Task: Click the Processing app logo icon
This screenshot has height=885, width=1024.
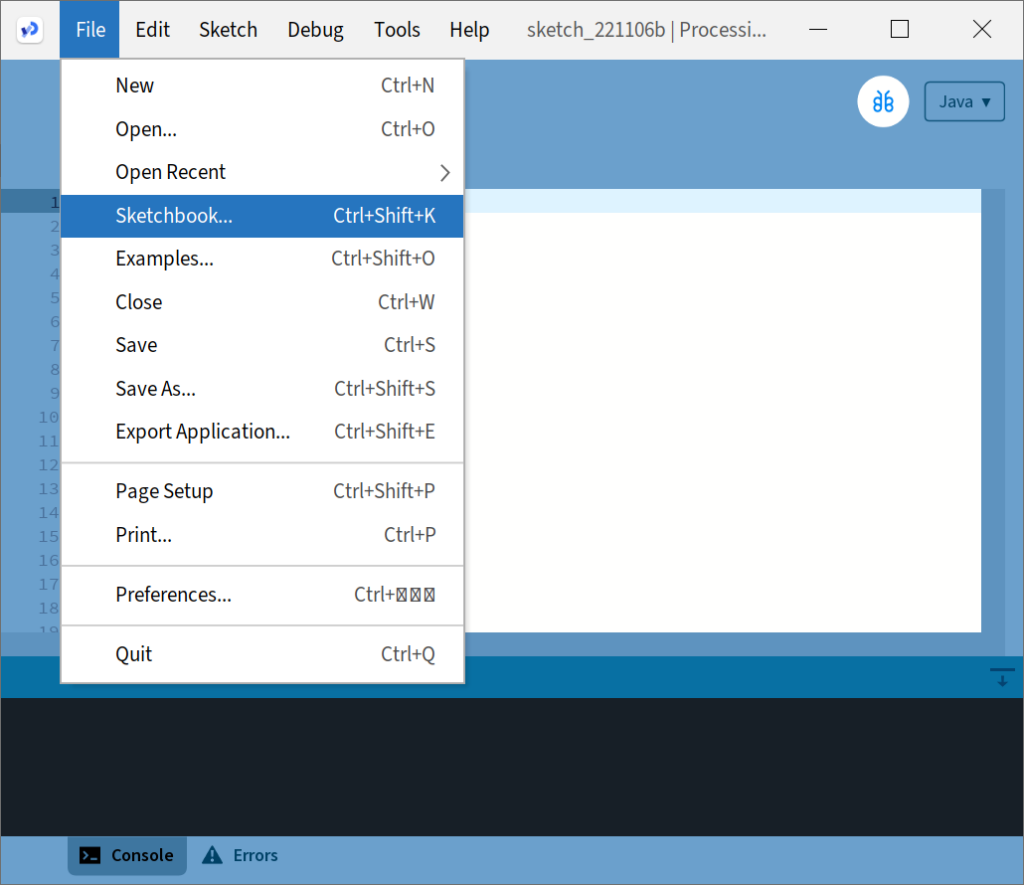Action: [x=29, y=29]
